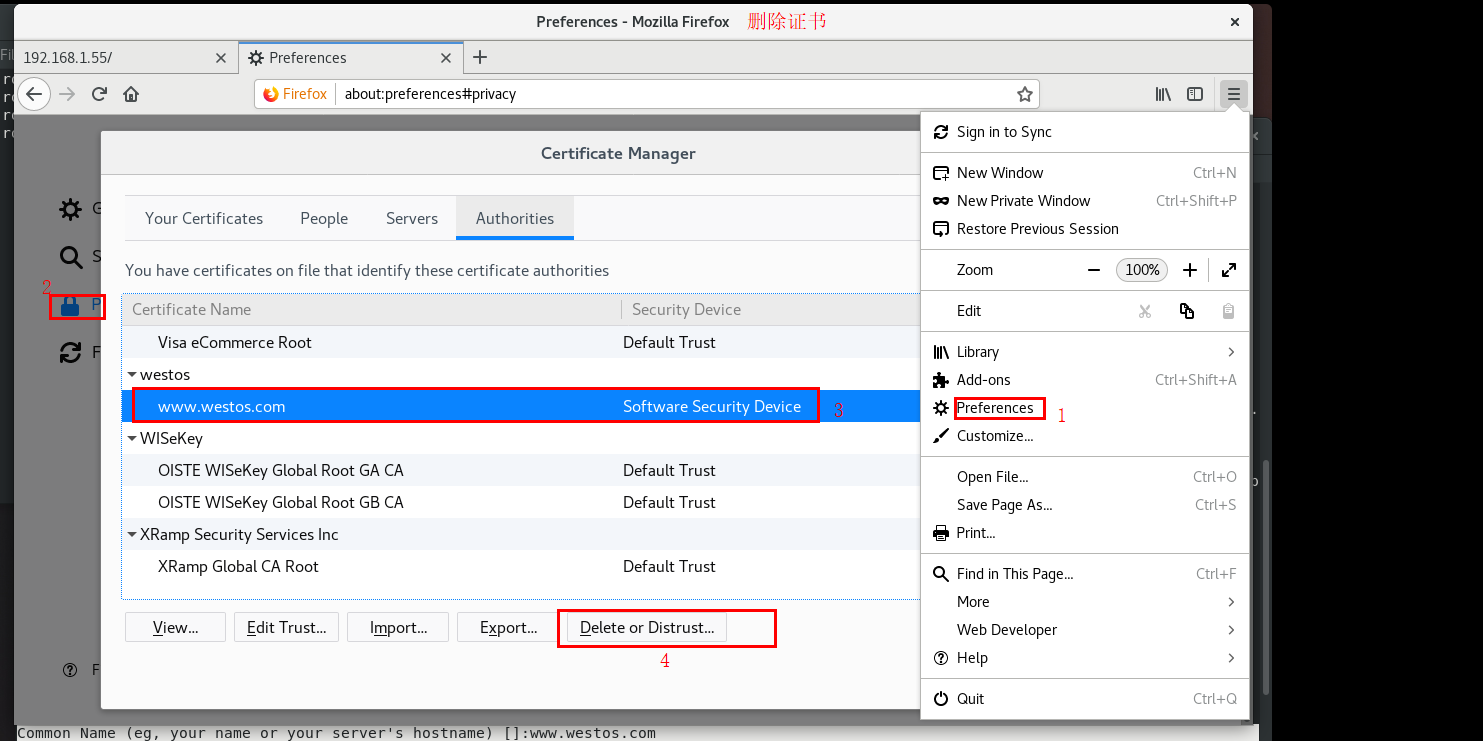Close the 192.168.1.55 tab
Screen dimensions: 1483x741
[x=221, y=58]
